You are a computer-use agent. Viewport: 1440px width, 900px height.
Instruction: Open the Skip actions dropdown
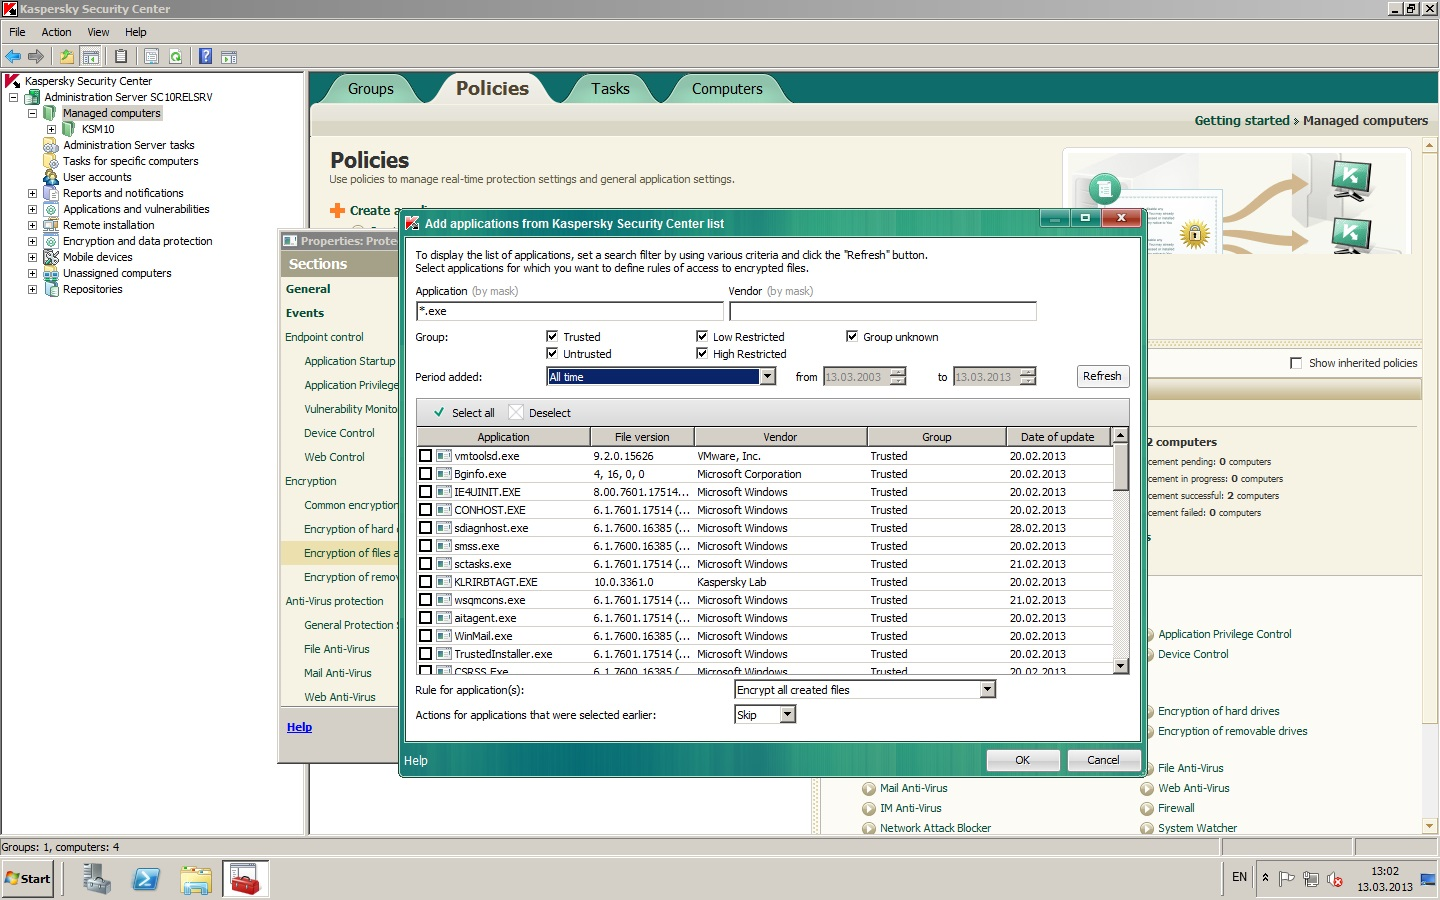click(x=788, y=715)
